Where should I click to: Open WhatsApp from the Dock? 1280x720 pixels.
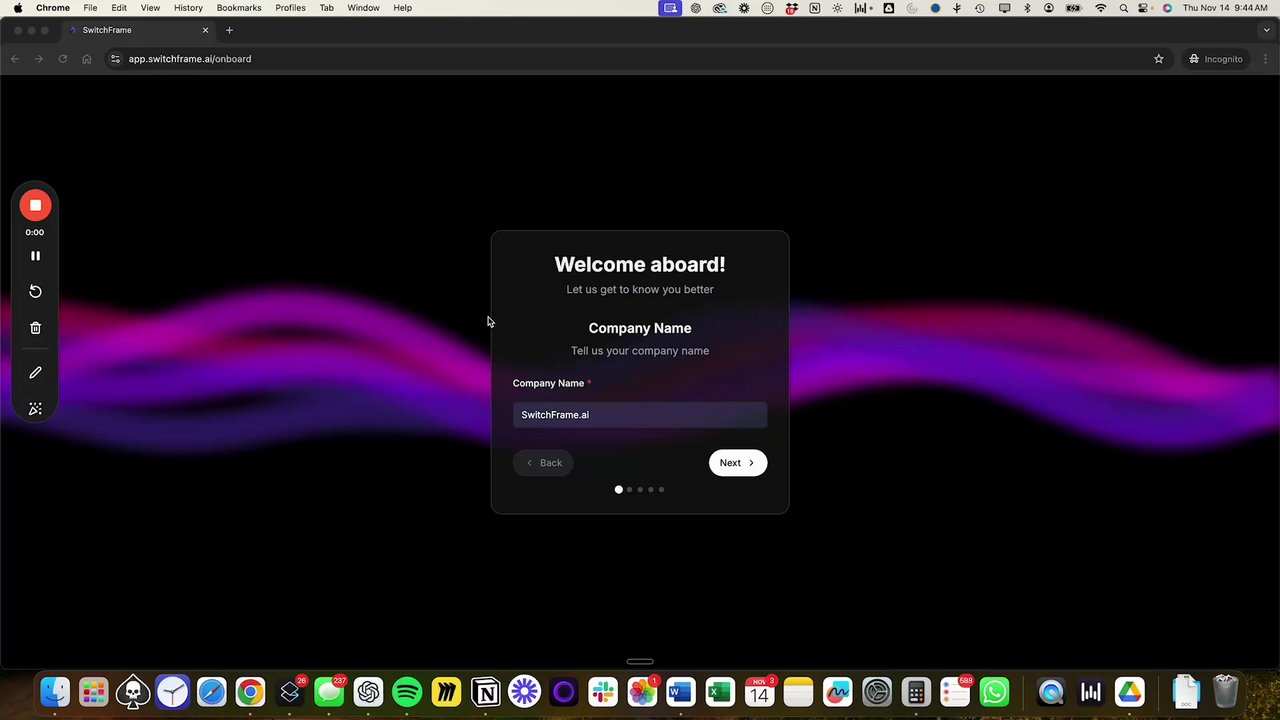pos(994,692)
